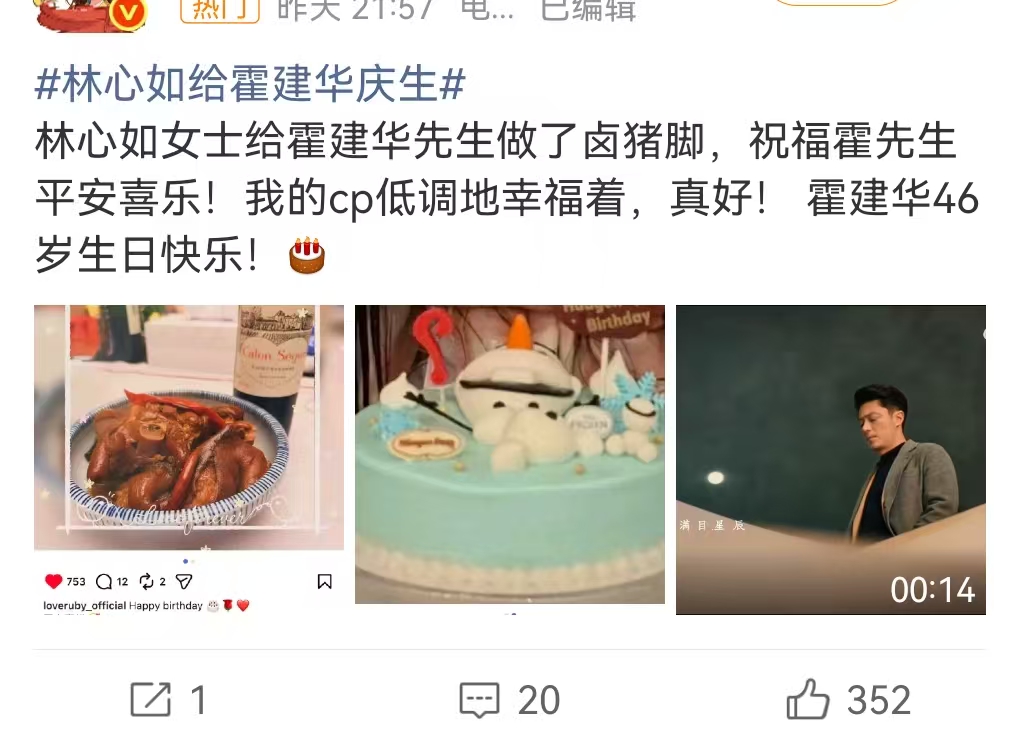Open the poster's avatar with V badge
The image size is (1020, 729).
91,14
